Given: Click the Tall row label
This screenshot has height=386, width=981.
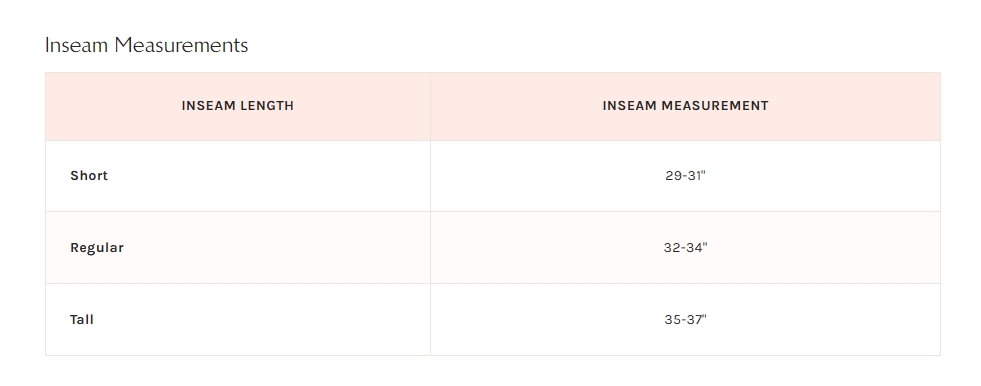Looking at the screenshot, I should click(x=82, y=320).
